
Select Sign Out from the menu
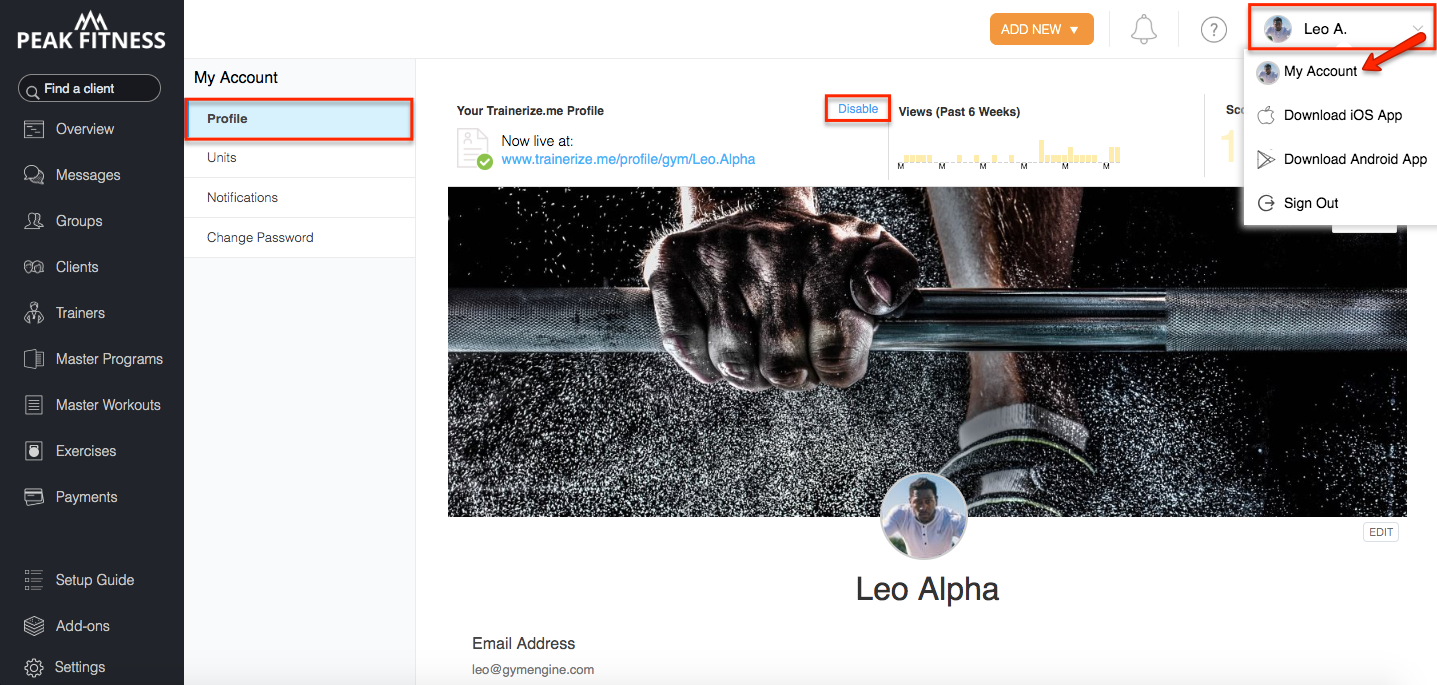click(1311, 203)
